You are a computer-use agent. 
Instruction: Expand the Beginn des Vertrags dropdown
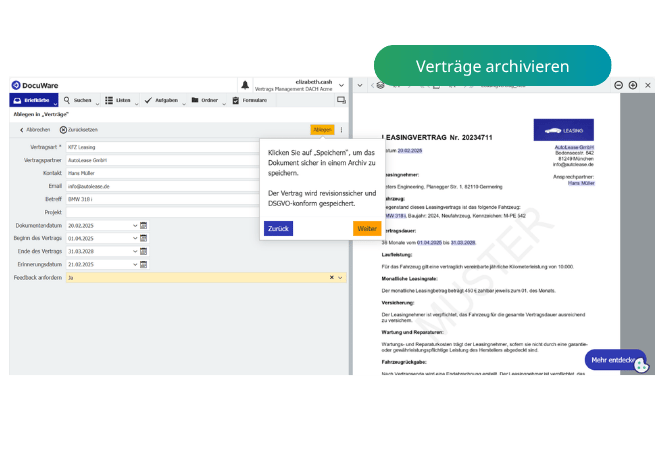(x=135, y=238)
